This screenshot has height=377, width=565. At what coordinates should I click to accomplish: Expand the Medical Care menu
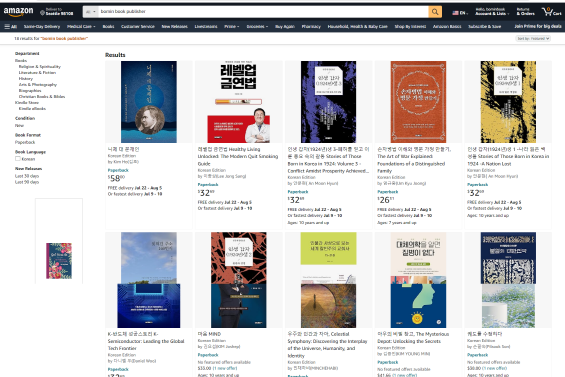tap(81, 26)
